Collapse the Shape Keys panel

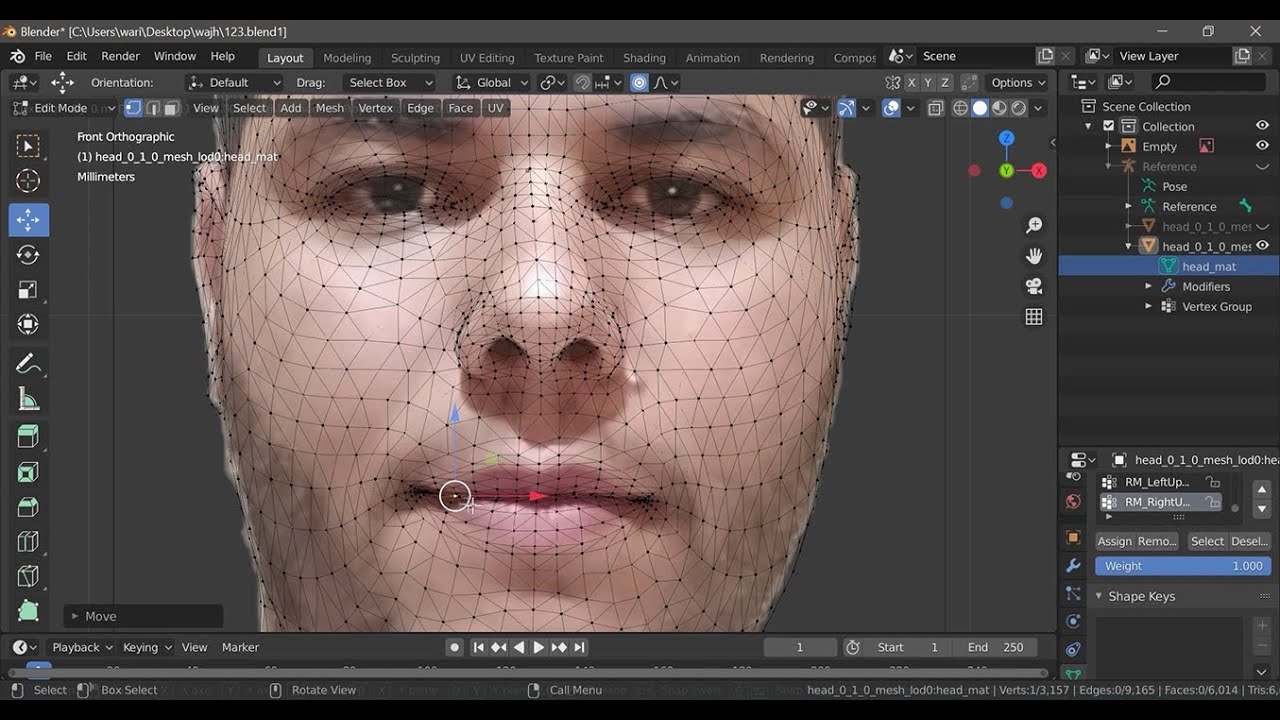1099,596
